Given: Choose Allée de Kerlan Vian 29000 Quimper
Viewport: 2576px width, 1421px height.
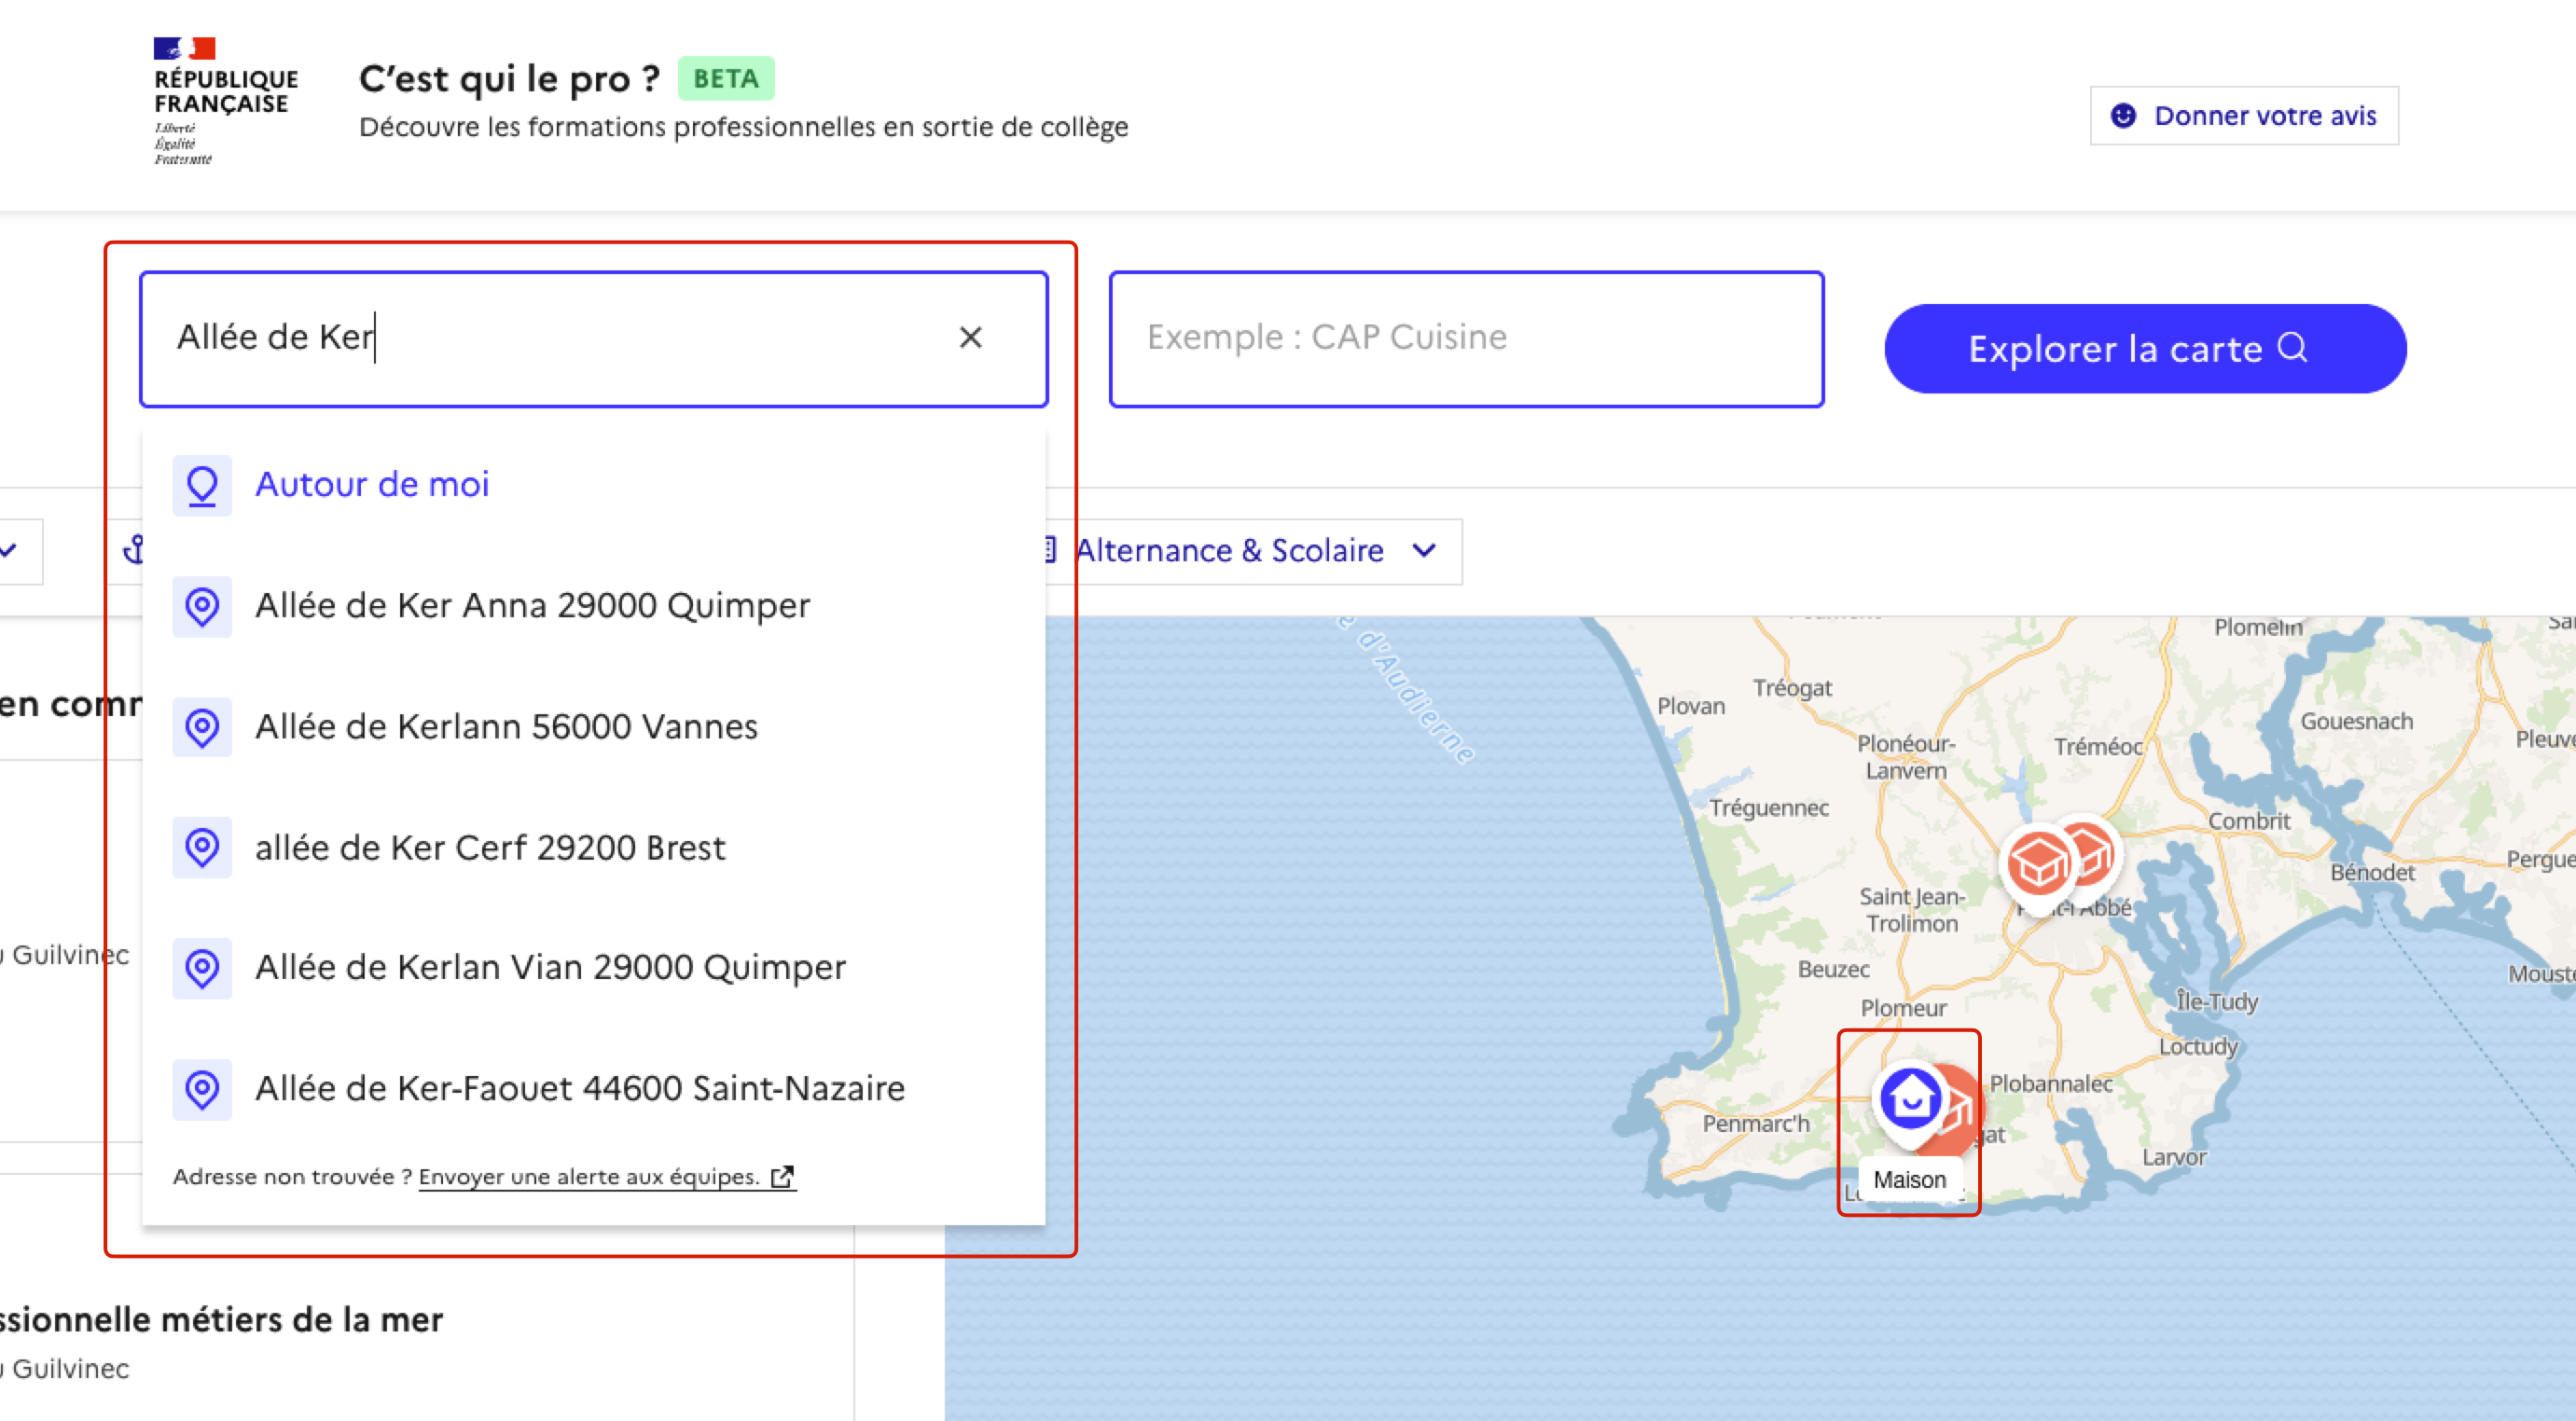Looking at the screenshot, I should 550,968.
